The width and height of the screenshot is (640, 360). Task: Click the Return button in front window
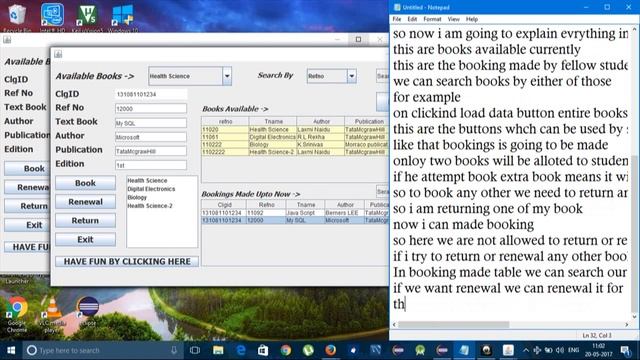(85, 221)
